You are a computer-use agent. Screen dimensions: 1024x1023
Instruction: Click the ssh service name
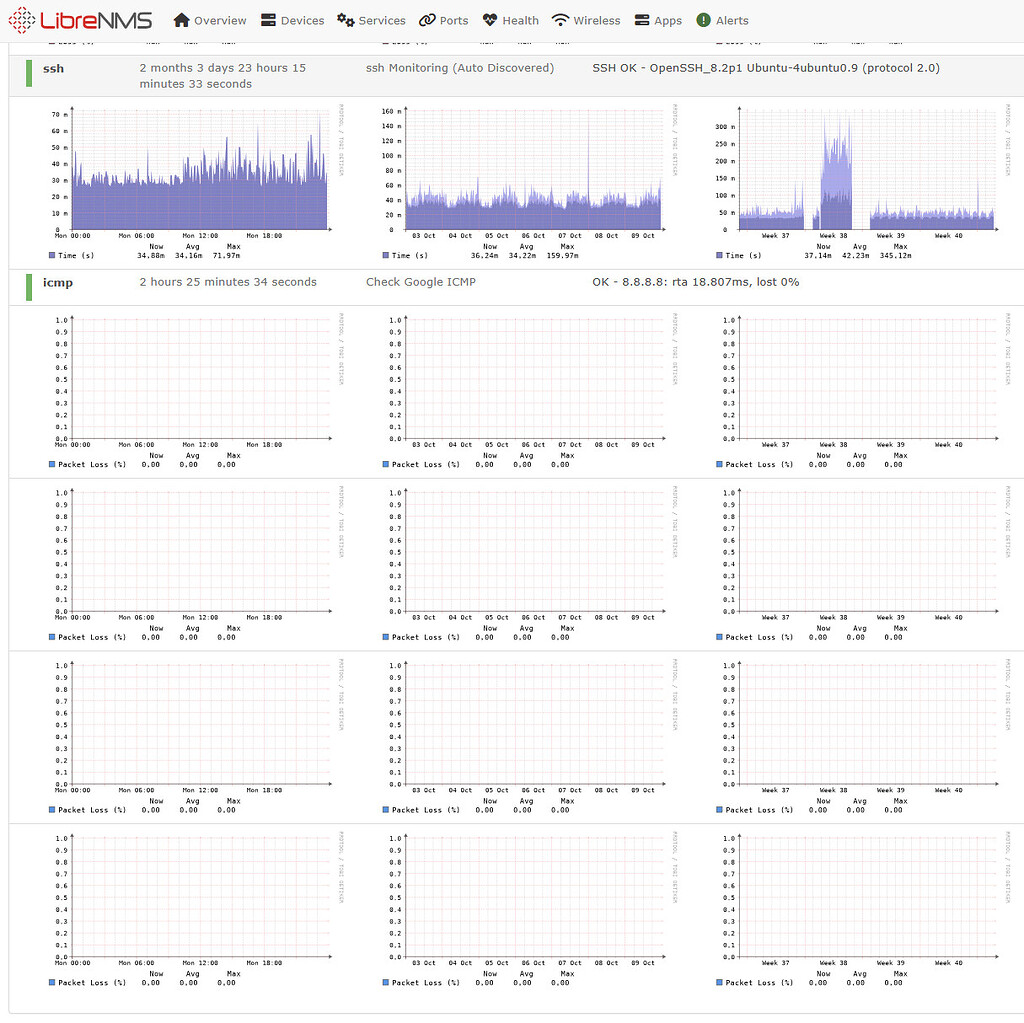click(53, 68)
